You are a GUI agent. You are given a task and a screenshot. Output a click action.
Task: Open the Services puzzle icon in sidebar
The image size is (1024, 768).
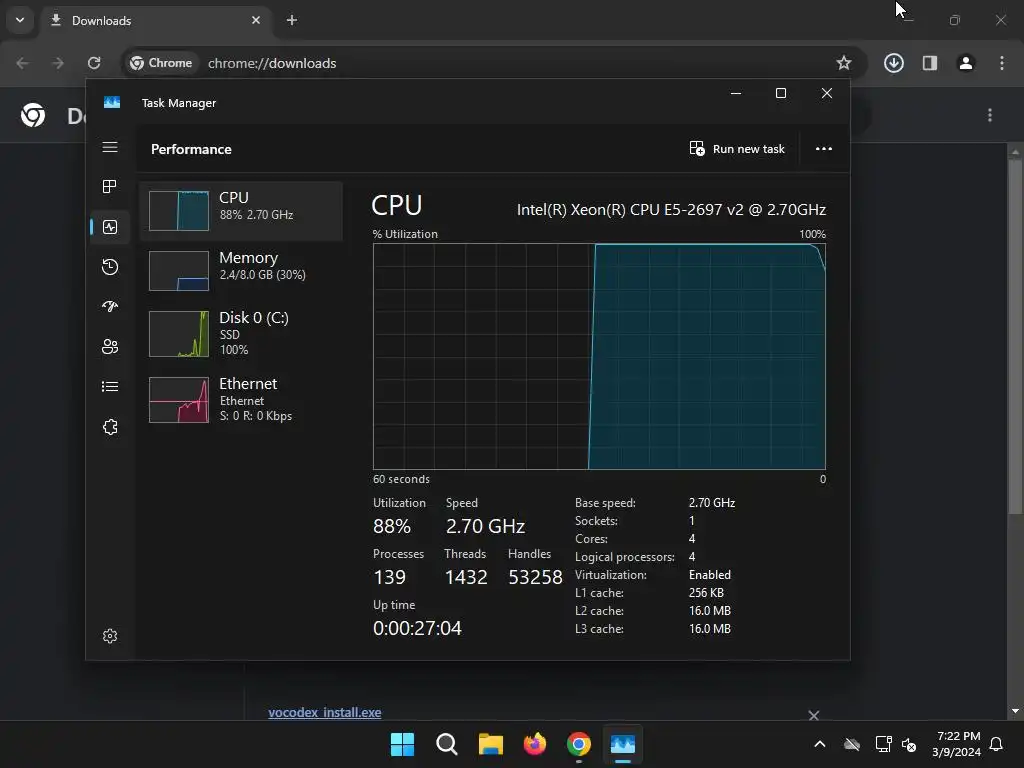coord(110,427)
